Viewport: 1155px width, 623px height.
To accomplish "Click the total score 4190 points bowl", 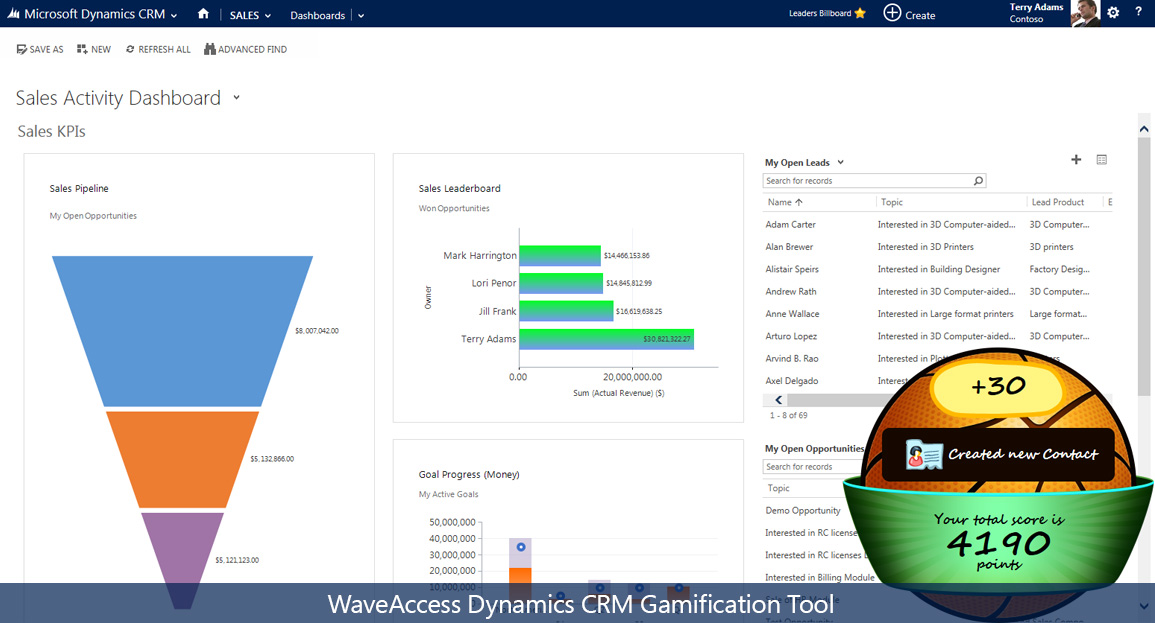I will click(999, 543).
